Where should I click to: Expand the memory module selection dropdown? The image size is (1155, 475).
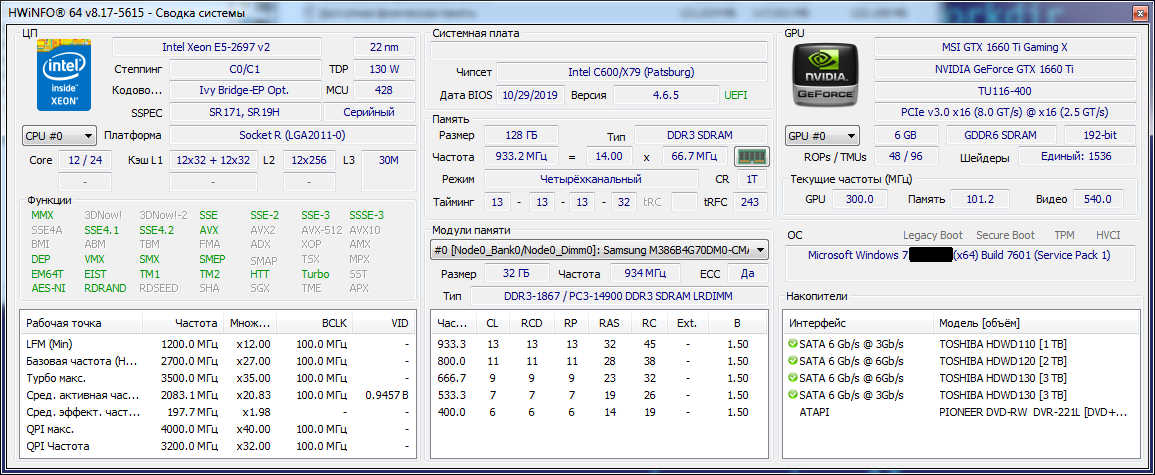click(760, 249)
